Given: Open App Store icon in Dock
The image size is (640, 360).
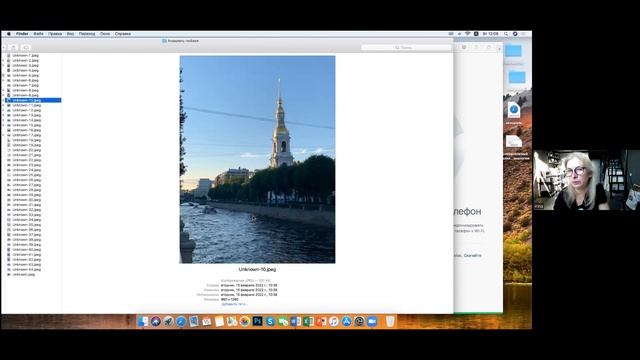Looking at the screenshot, I should (x=346, y=322).
